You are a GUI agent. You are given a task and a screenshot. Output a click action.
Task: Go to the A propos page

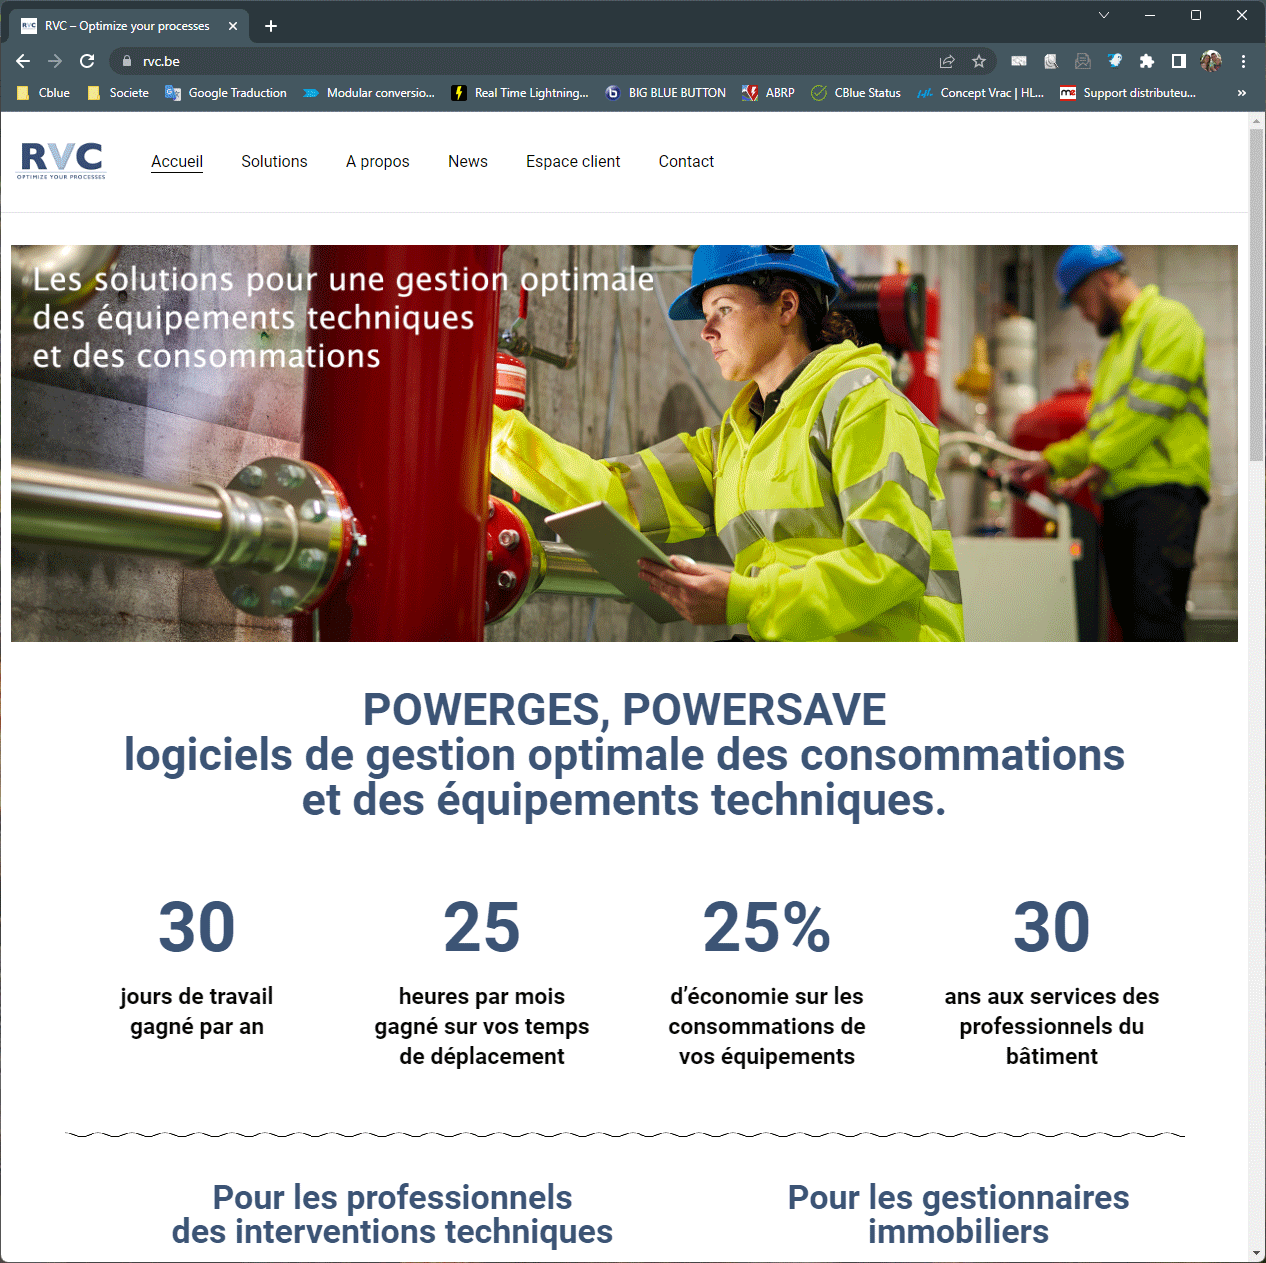click(x=378, y=162)
